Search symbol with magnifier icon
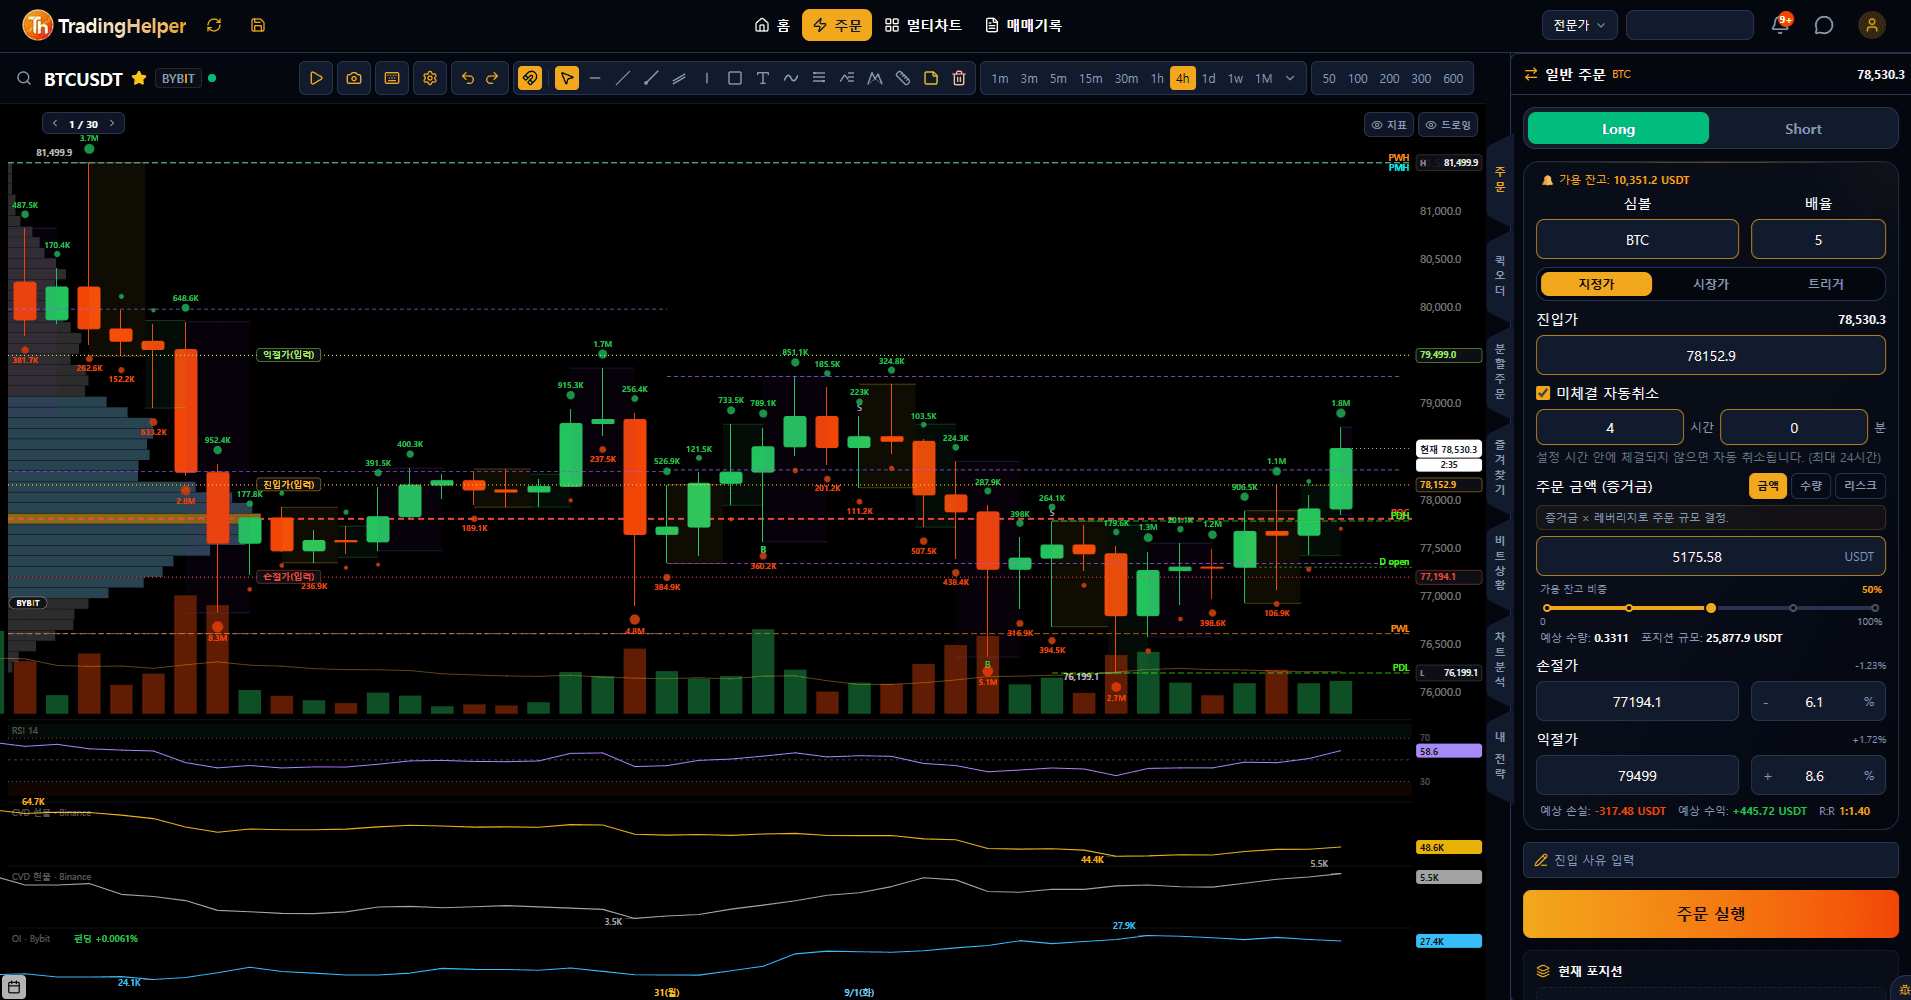Viewport: 1911px width, 1000px height. coord(24,78)
